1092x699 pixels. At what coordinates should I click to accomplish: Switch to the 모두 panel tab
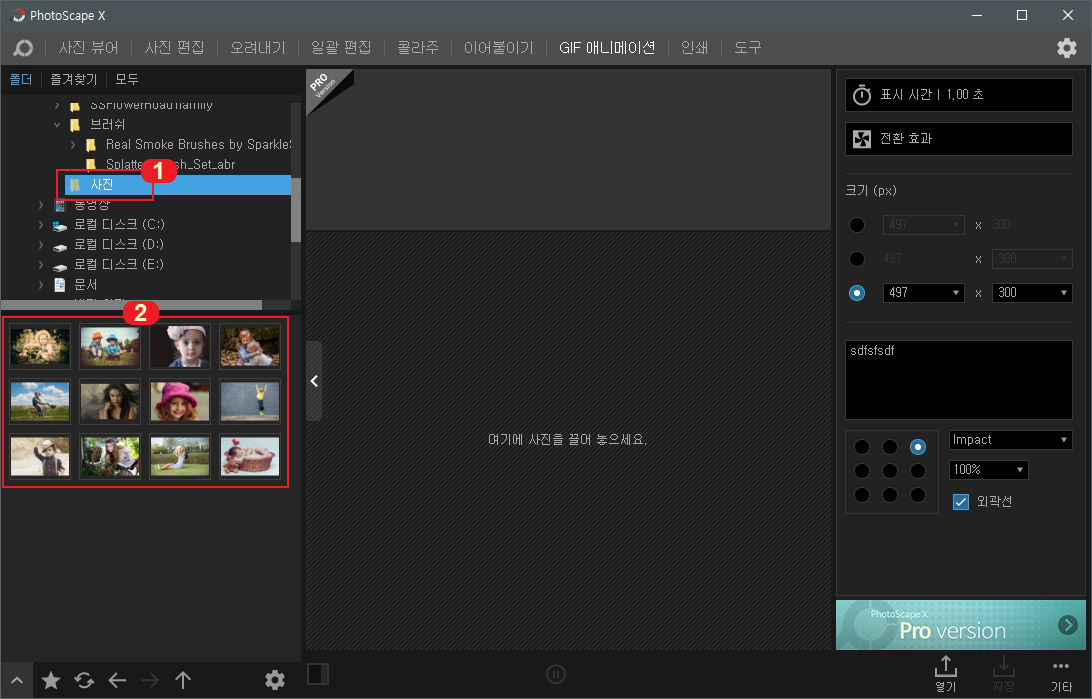127,79
